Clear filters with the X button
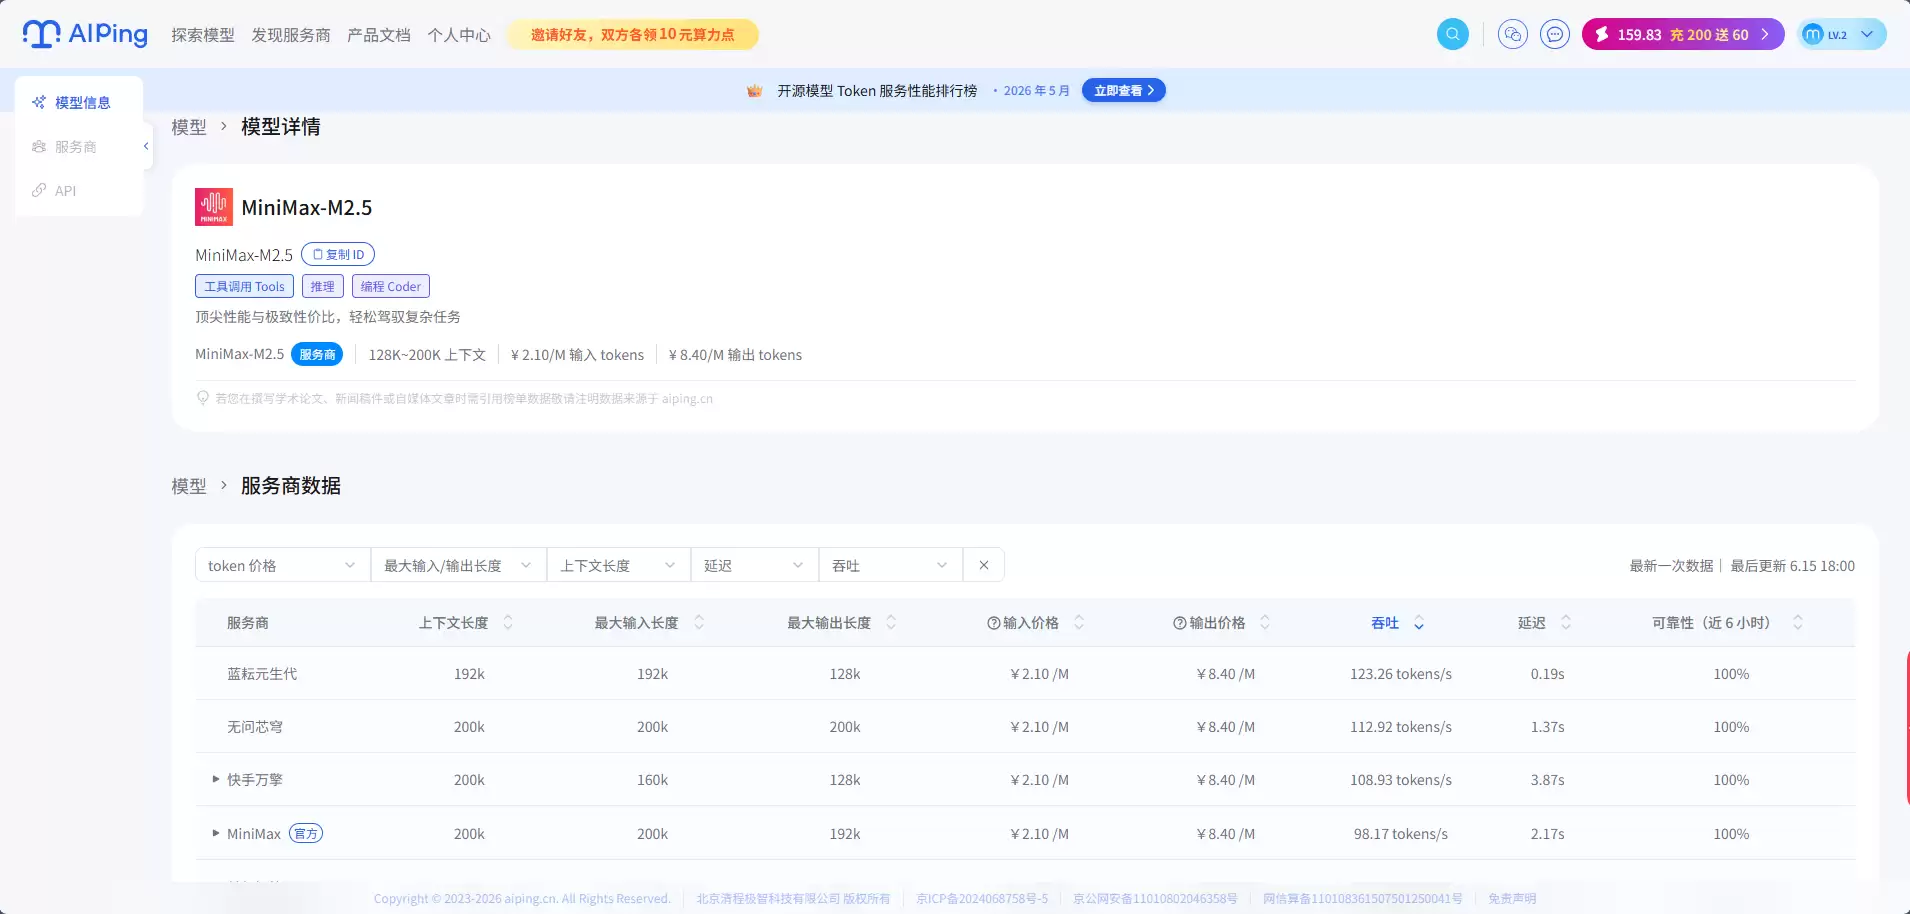The image size is (1910, 914). [984, 565]
